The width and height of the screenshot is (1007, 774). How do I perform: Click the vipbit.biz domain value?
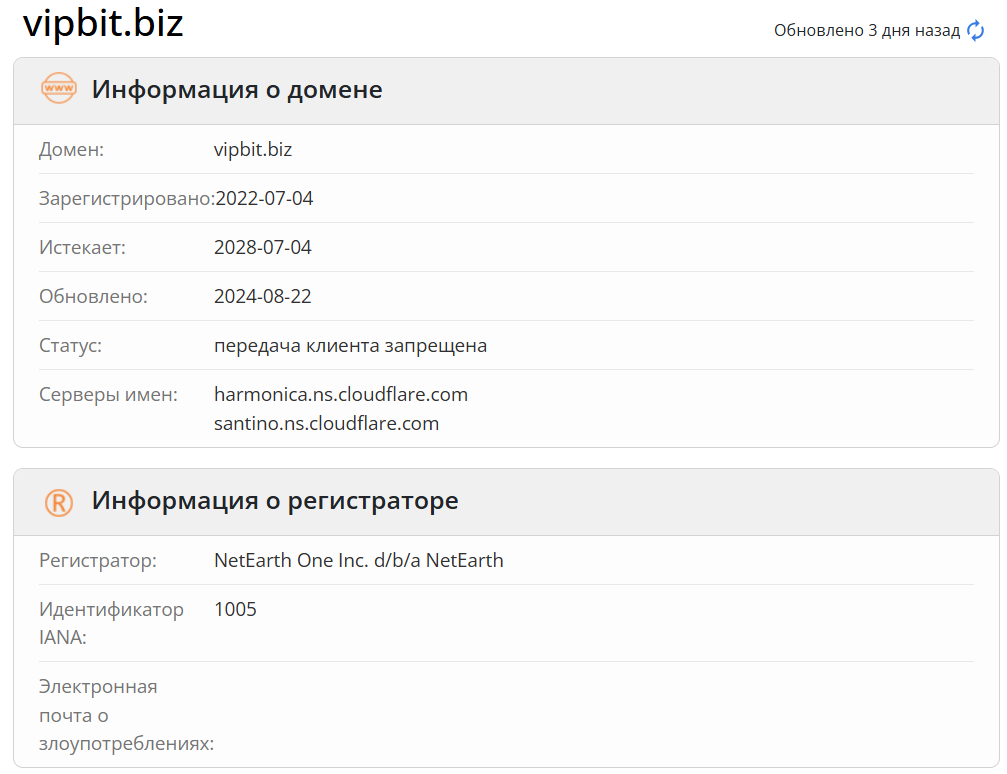click(253, 150)
